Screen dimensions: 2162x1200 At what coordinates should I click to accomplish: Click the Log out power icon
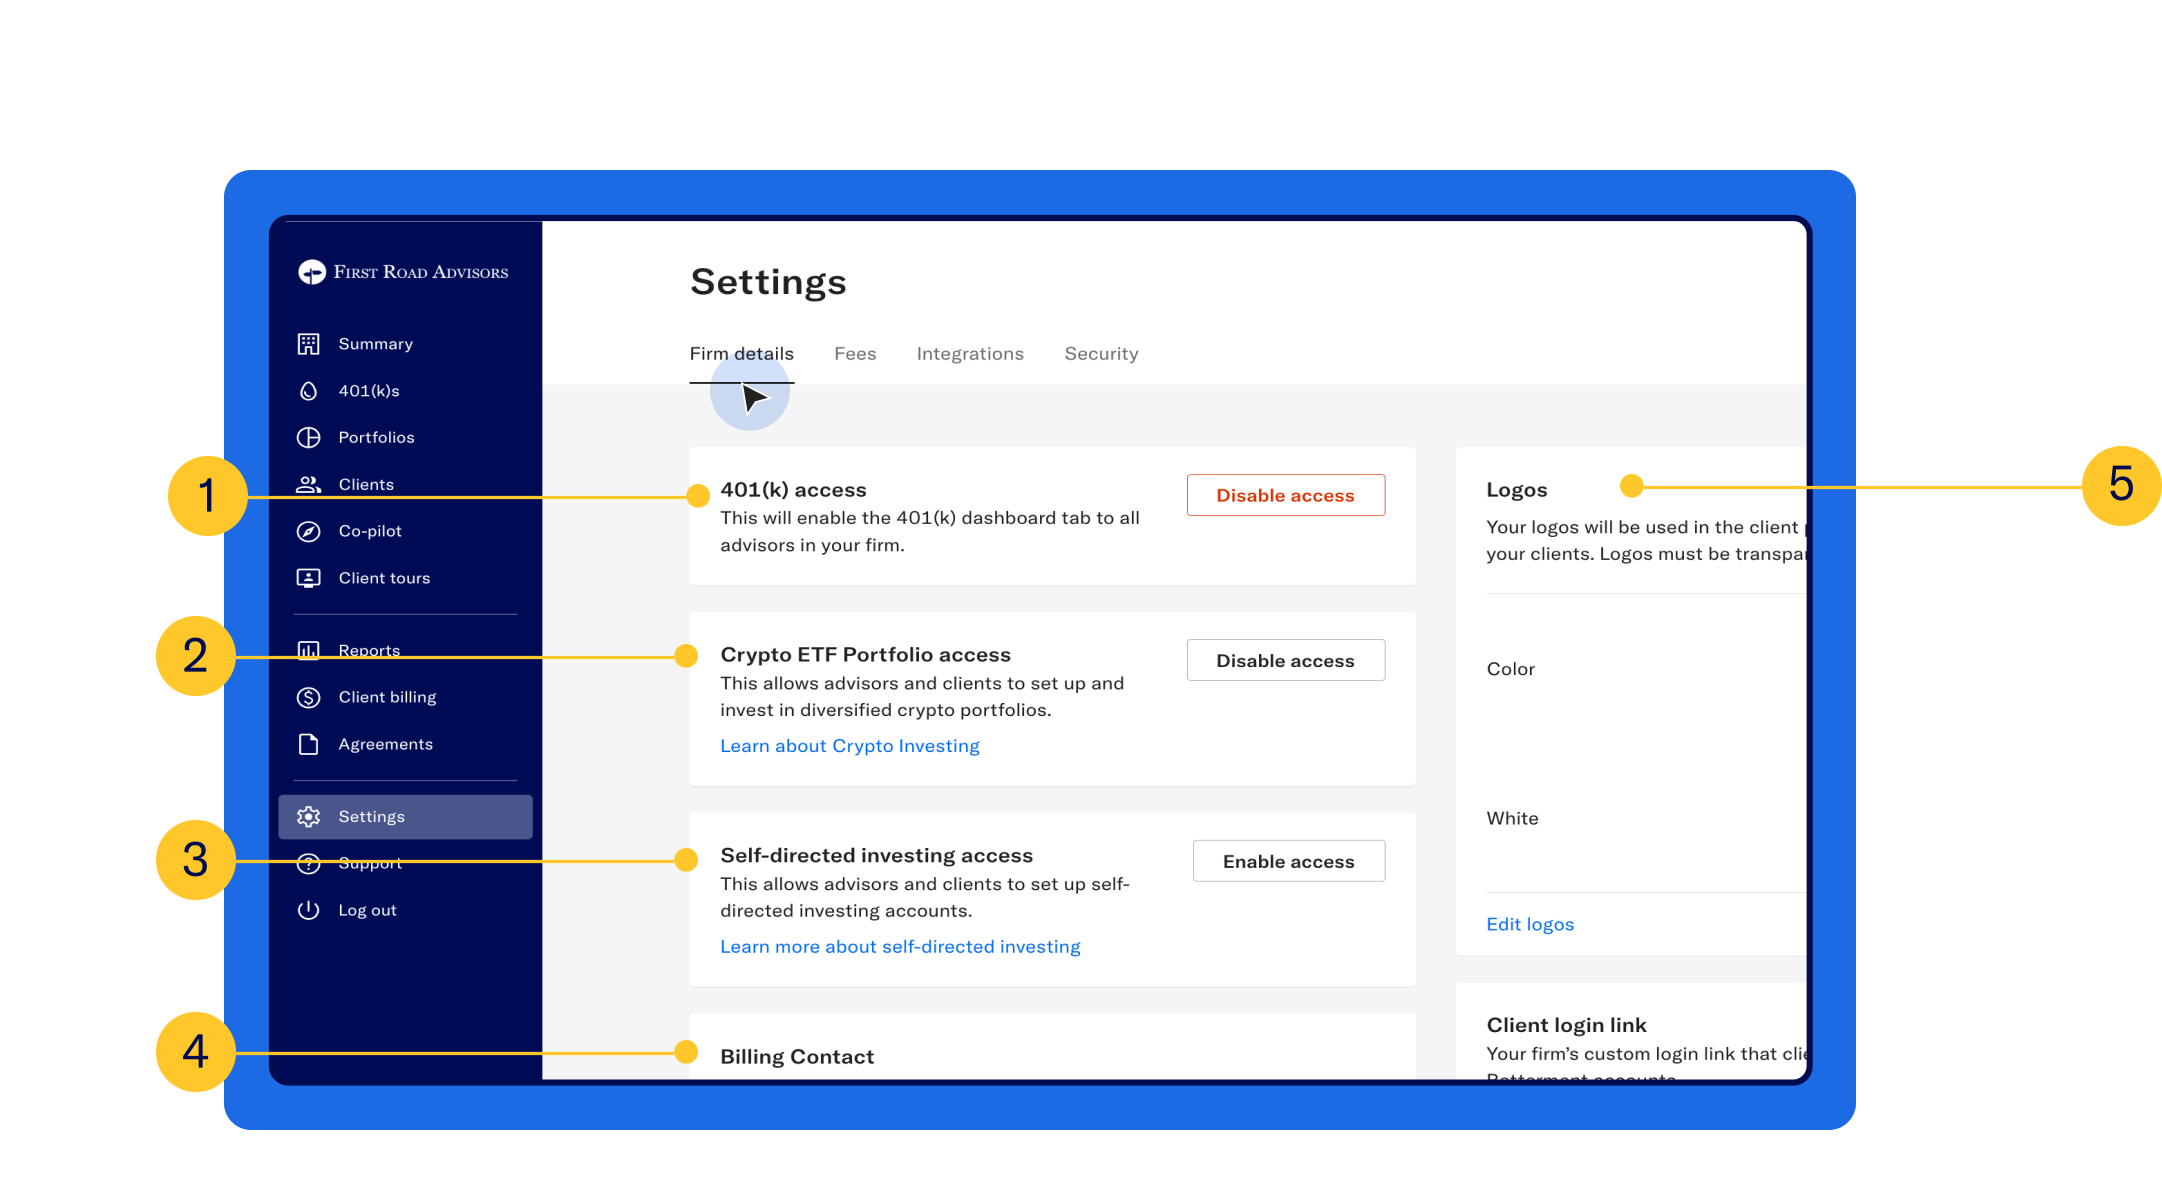coord(309,910)
